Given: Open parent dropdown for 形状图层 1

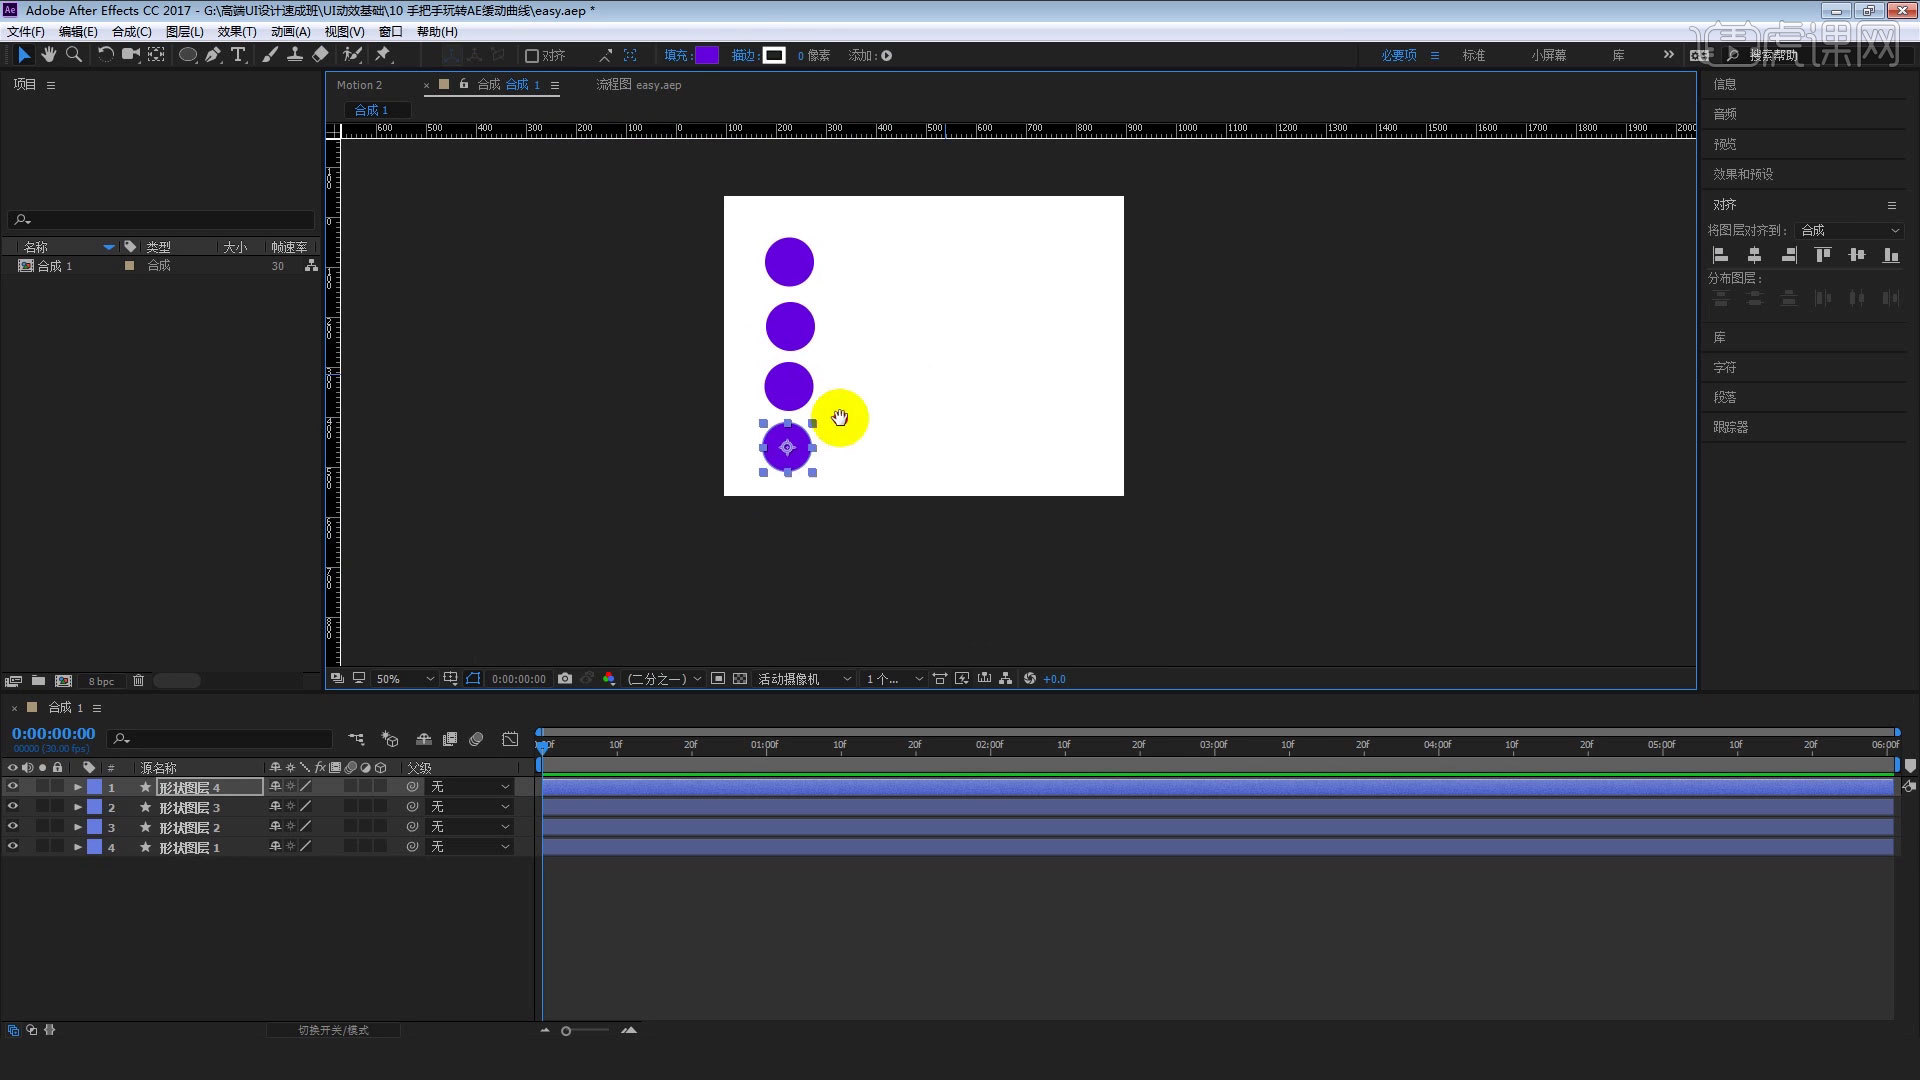Looking at the screenshot, I should pos(470,847).
